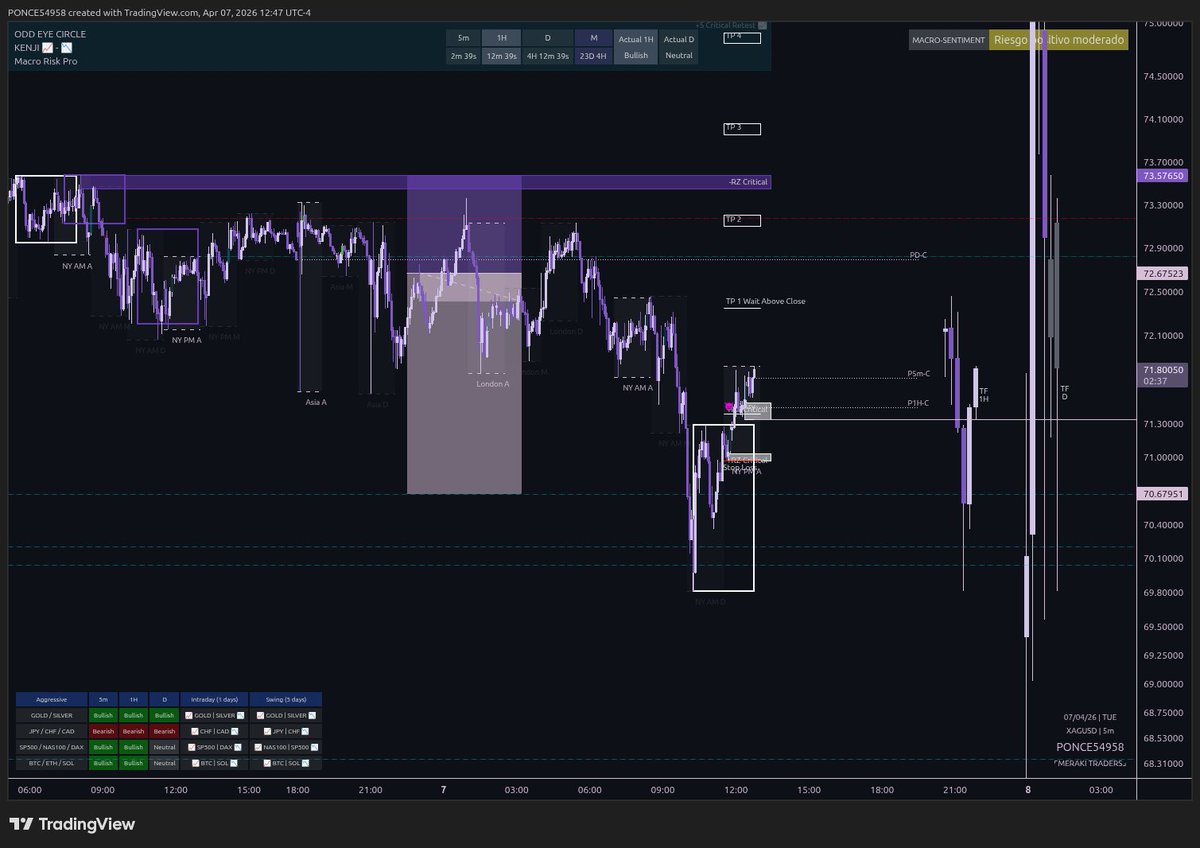Click Neutral D cell in SP500 / NAS100 / DAX row
The width and height of the screenshot is (1200, 848).
(164, 747)
